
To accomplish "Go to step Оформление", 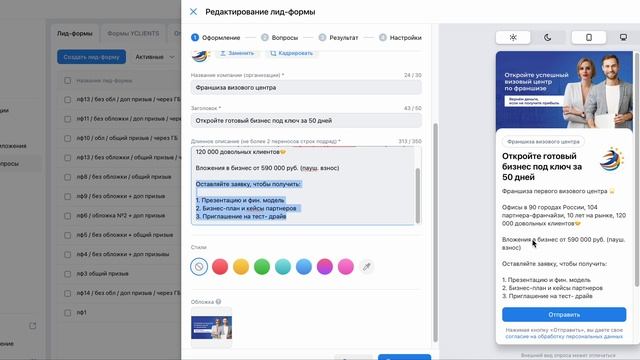I will point(216,38).
